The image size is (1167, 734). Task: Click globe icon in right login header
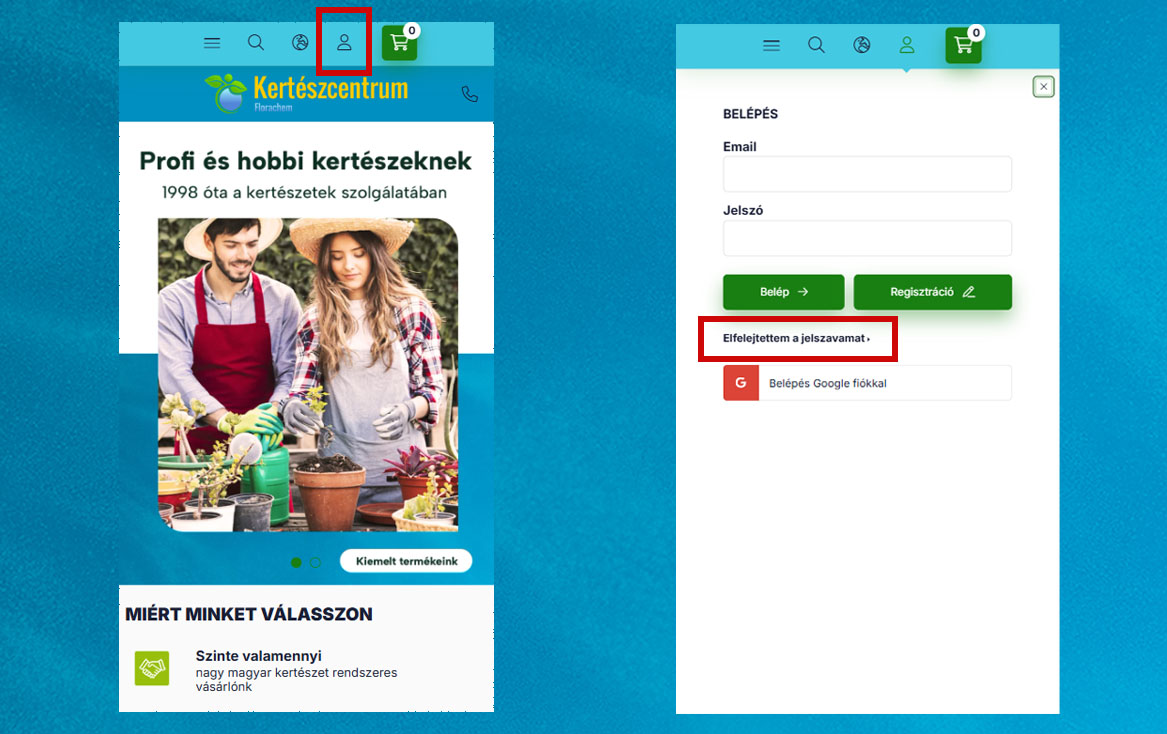click(x=862, y=45)
